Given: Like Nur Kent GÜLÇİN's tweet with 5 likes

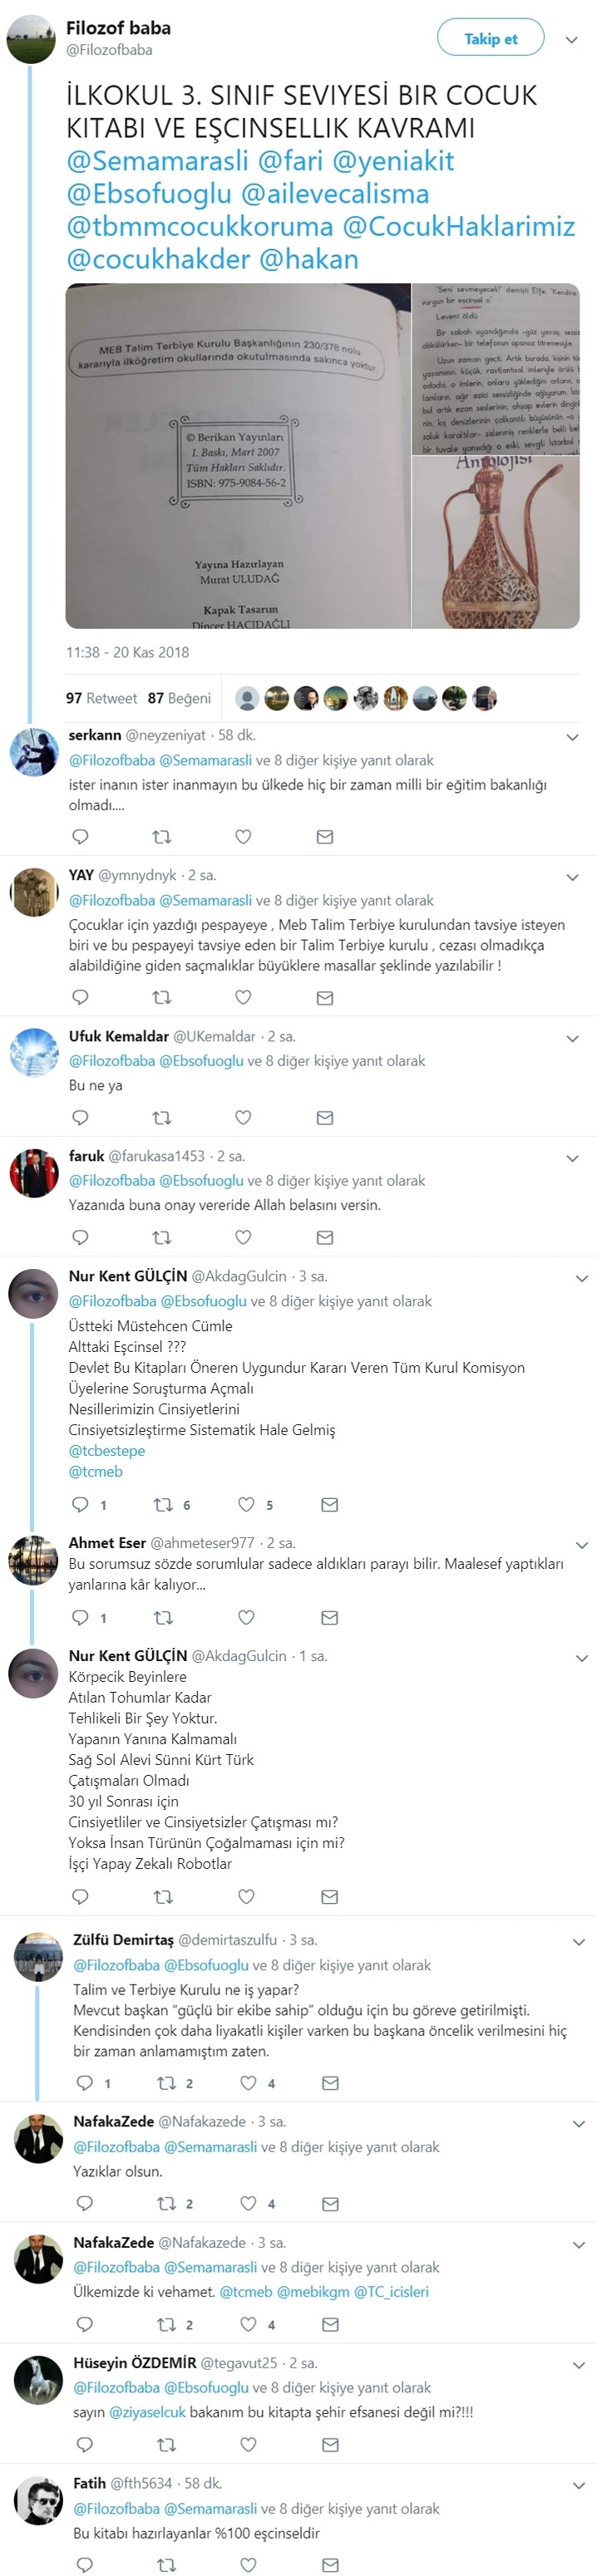Looking at the screenshot, I should [x=247, y=1504].
